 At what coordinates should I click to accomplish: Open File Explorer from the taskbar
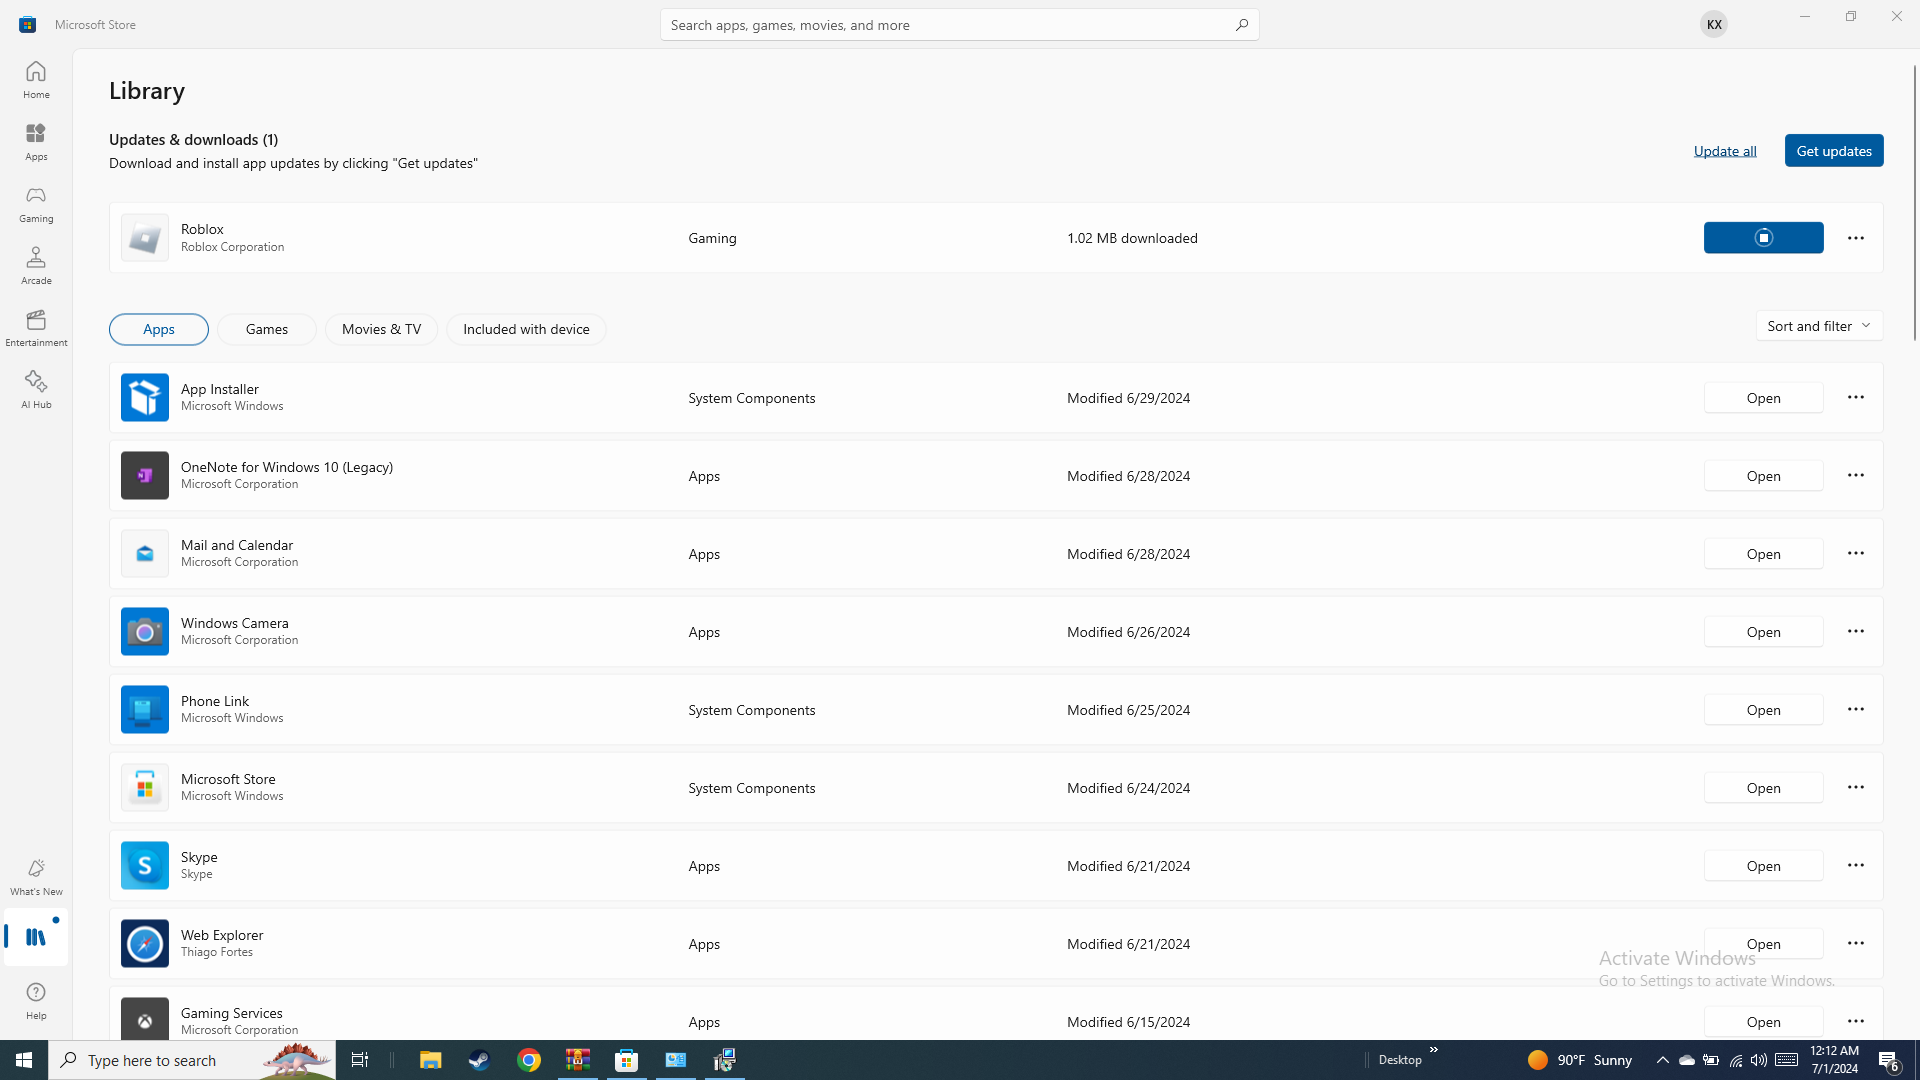pyautogui.click(x=430, y=1060)
